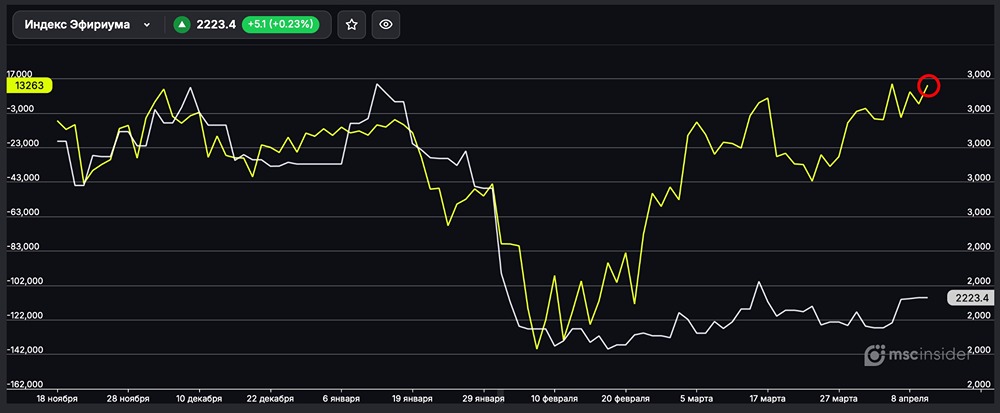
Task: Select the yellow 13263 axis value tag
Action: pyautogui.click(x=27, y=86)
